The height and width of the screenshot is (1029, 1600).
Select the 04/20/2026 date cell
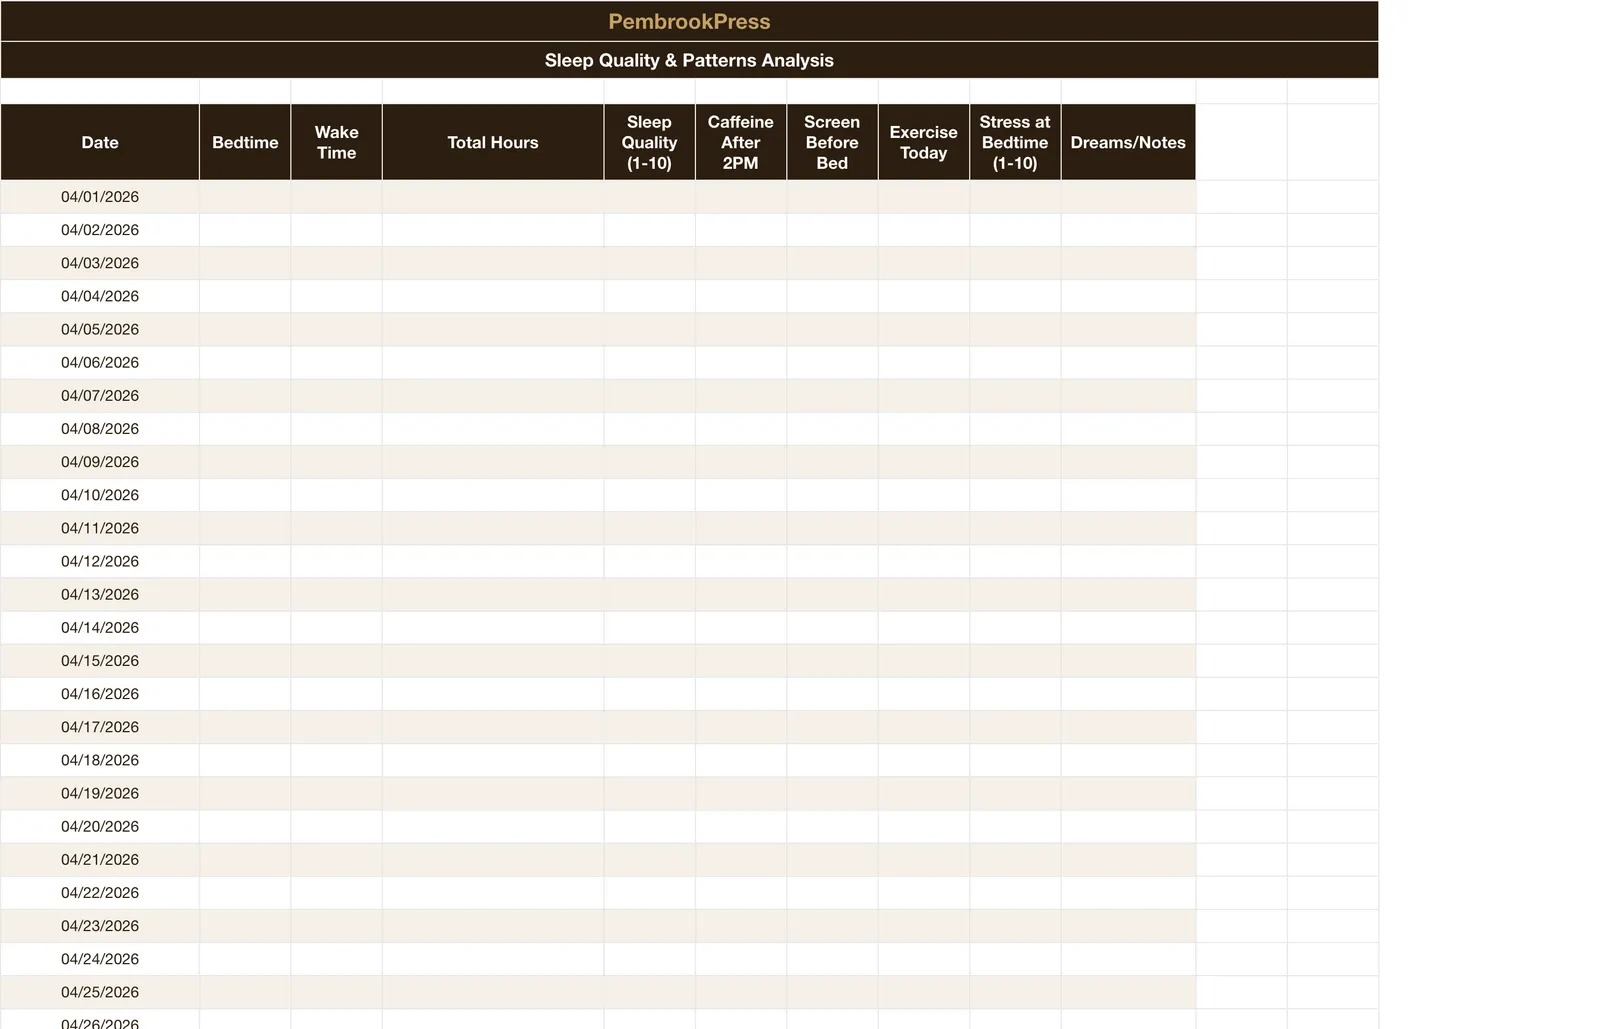tap(100, 826)
